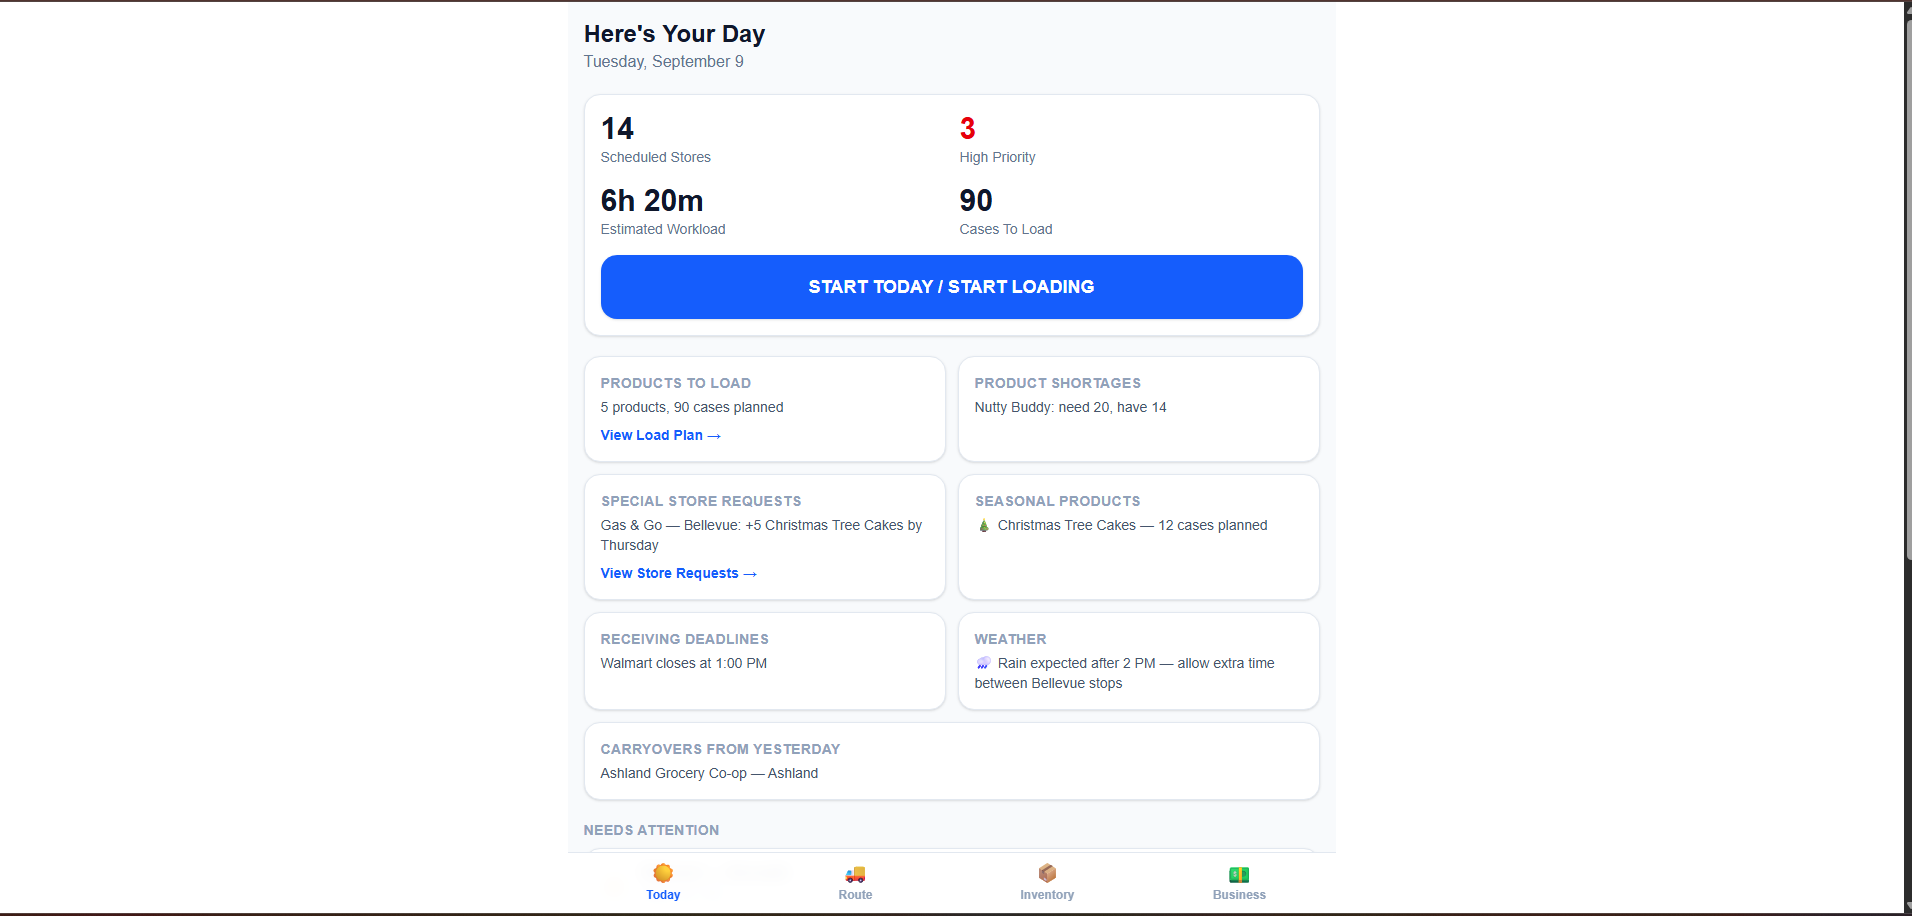Click the Weather card title
The width and height of the screenshot is (1912, 916).
(x=1010, y=639)
